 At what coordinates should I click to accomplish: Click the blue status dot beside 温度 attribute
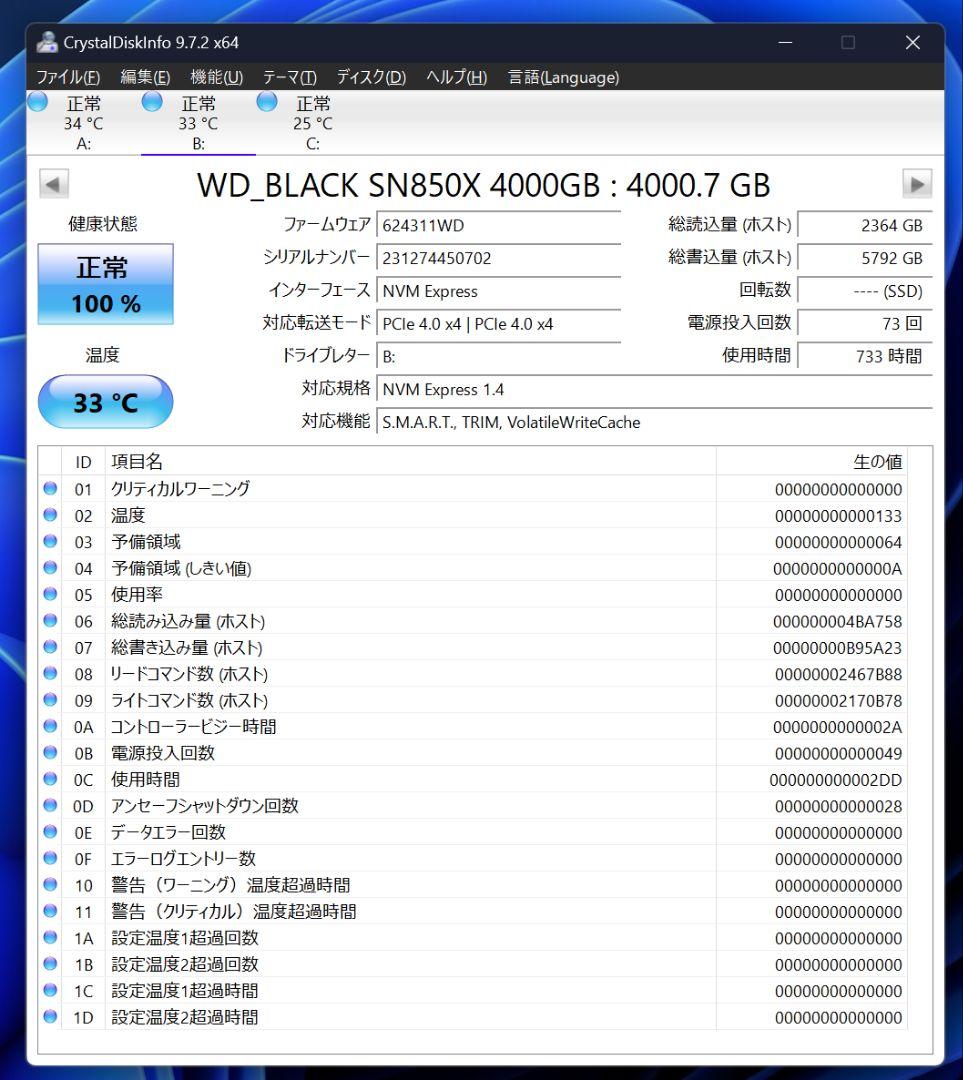point(49,516)
